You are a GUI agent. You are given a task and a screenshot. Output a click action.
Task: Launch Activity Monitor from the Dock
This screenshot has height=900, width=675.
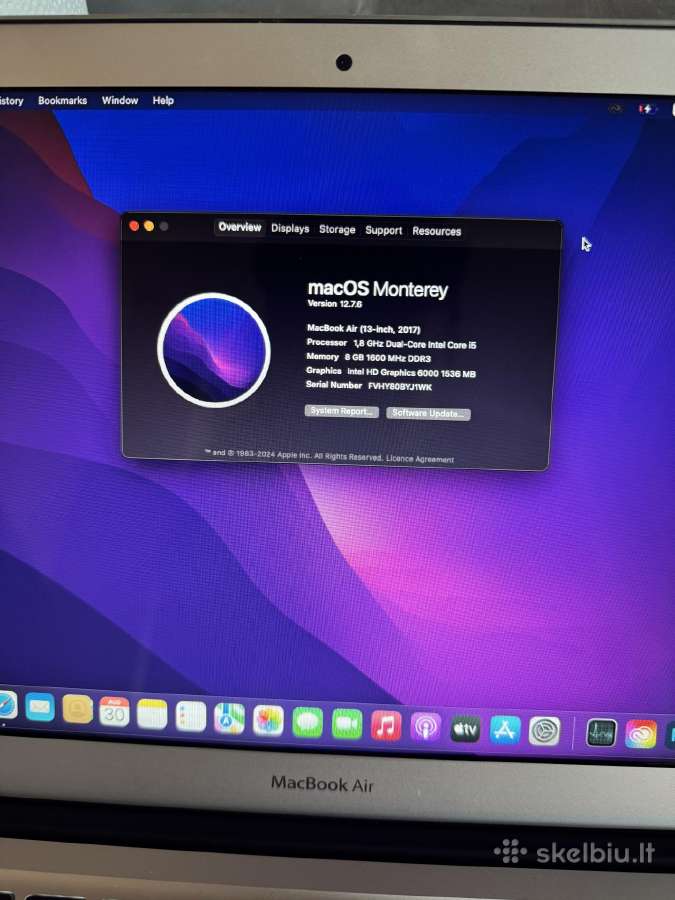coord(601,734)
